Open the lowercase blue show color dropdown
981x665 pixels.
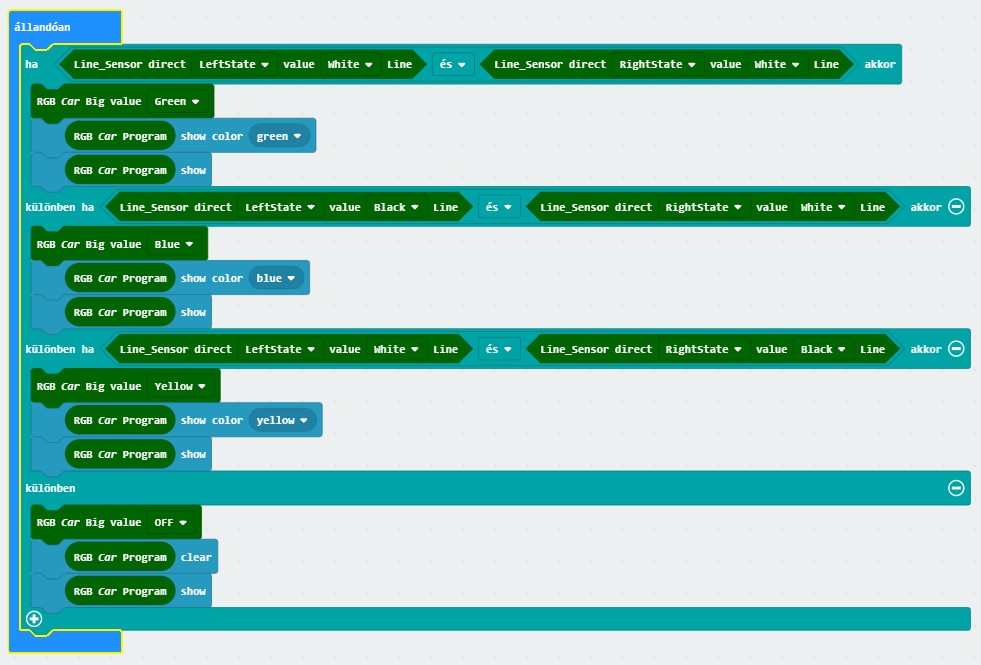point(276,278)
